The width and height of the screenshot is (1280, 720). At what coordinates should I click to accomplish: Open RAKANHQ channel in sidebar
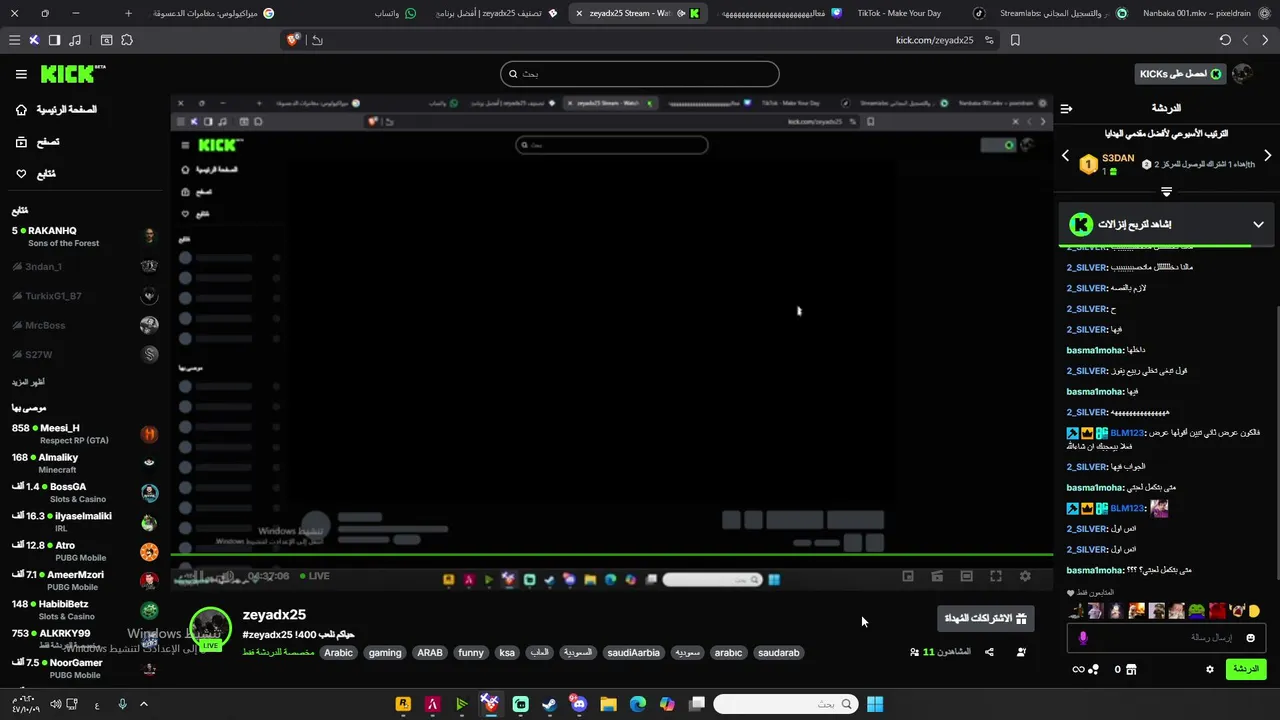pyautogui.click(x=84, y=236)
